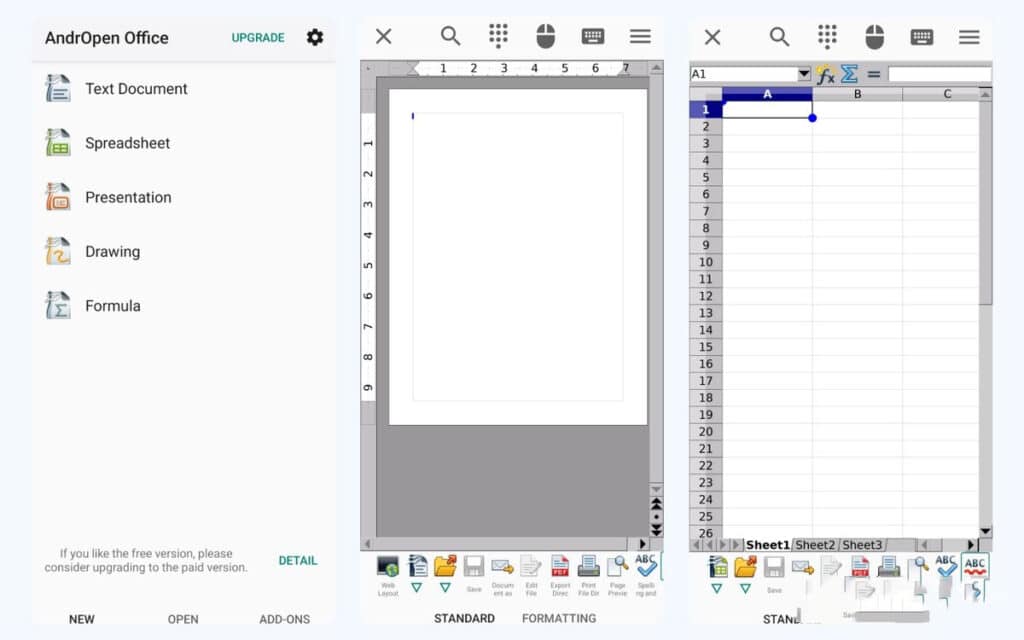The height and width of the screenshot is (640, 1024).
Task: Toggle on-screen keyboard in Calc panel
Action: click(x=922, y=36)
